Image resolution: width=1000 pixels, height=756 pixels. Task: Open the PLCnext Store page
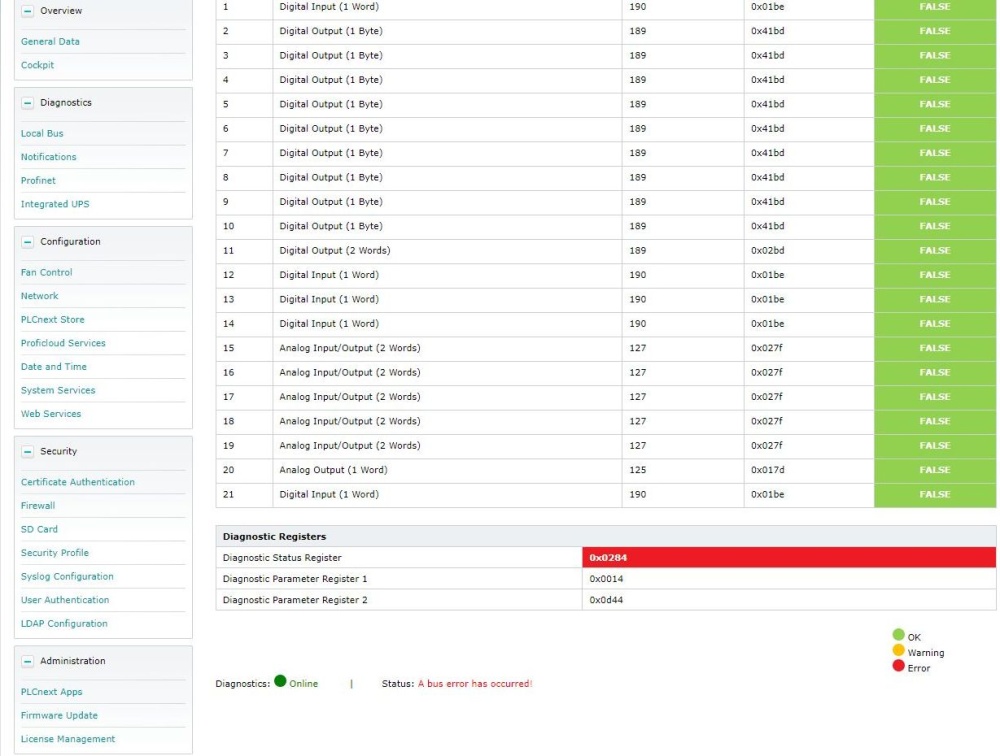52,320
